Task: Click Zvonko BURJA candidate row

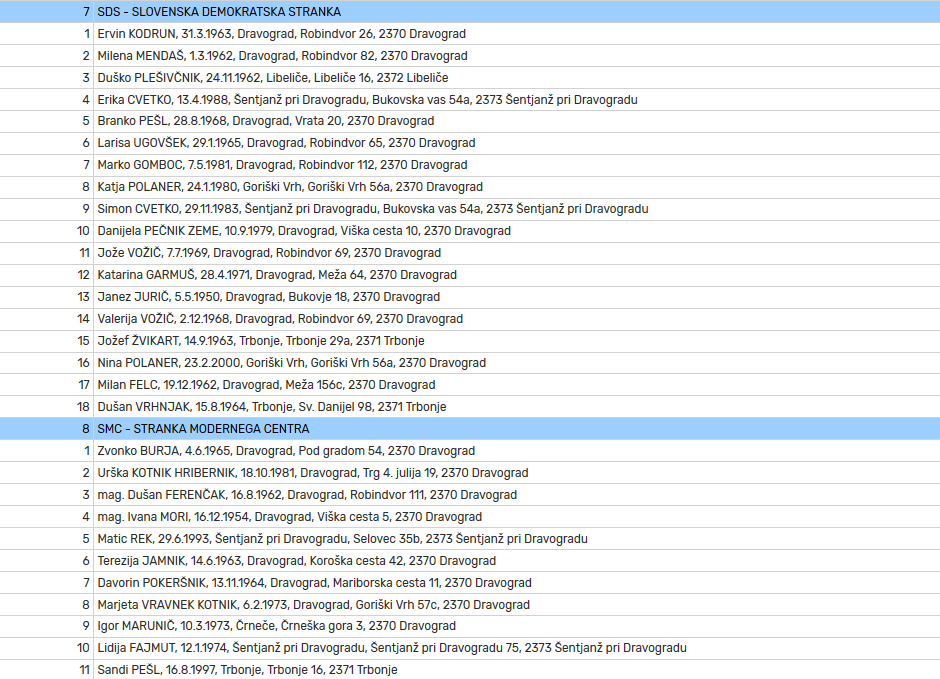Action: tap(470, 451)
